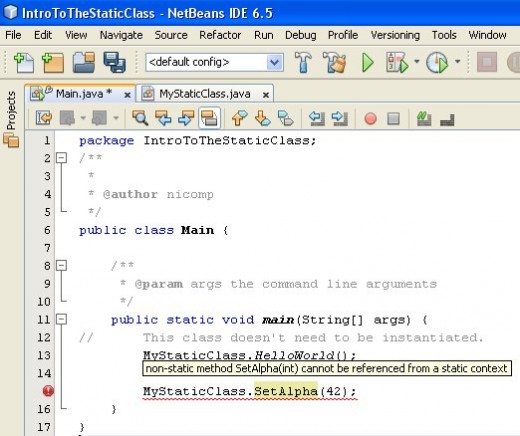
Task: Switch to the Main.java tab
Action: 80,94
